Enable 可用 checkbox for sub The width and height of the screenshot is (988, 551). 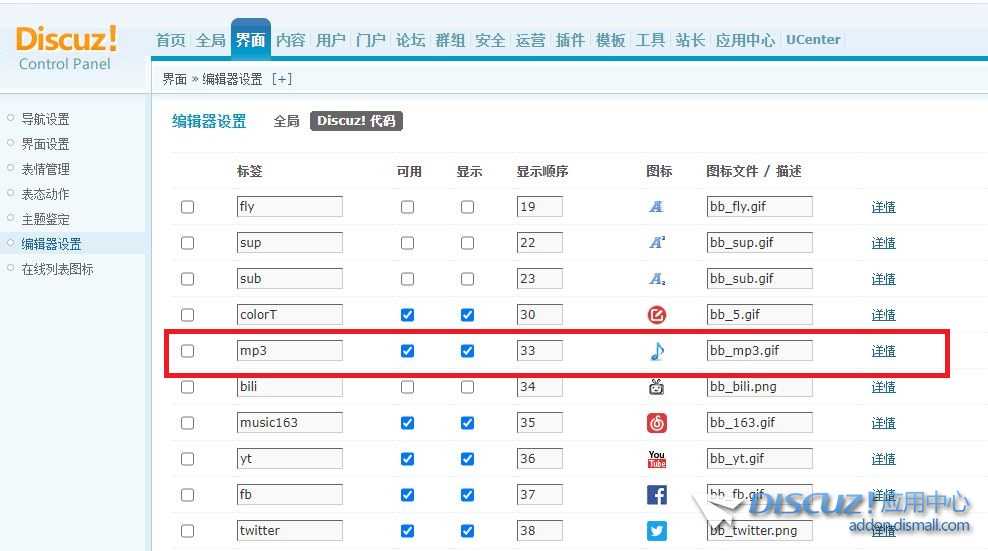point(408,279)
